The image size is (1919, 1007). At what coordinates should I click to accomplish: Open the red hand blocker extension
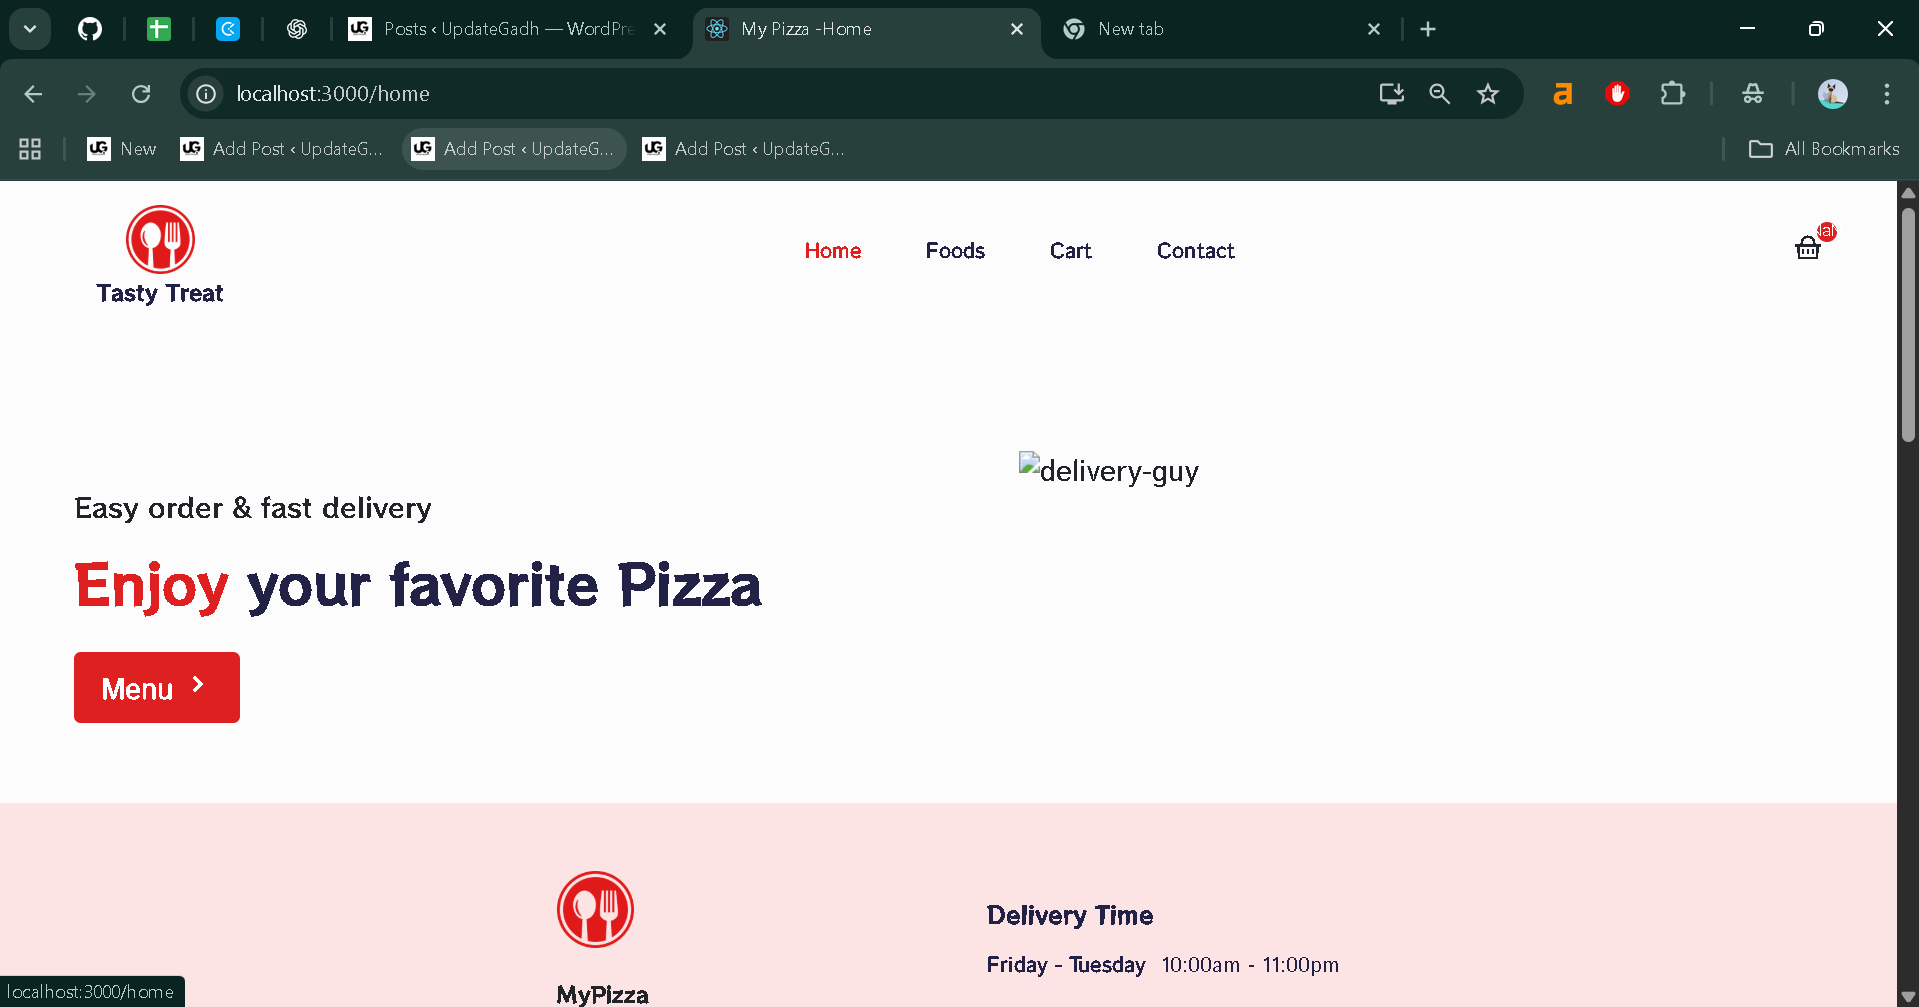[x=1617, y=94]
